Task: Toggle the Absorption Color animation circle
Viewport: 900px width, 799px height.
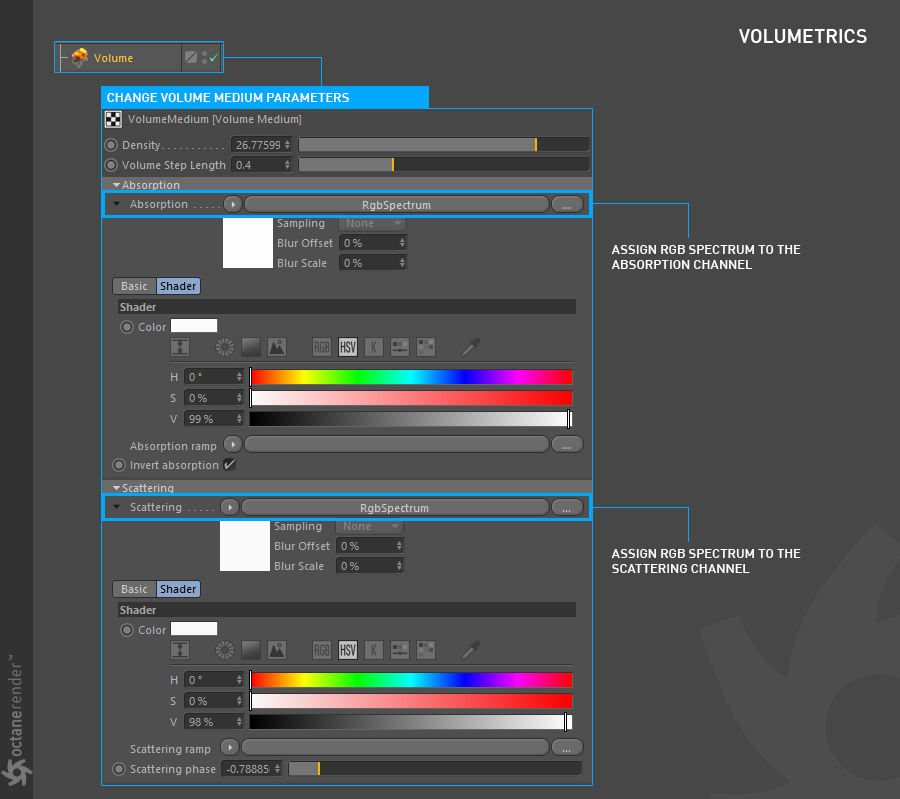Action: point(127,327)
